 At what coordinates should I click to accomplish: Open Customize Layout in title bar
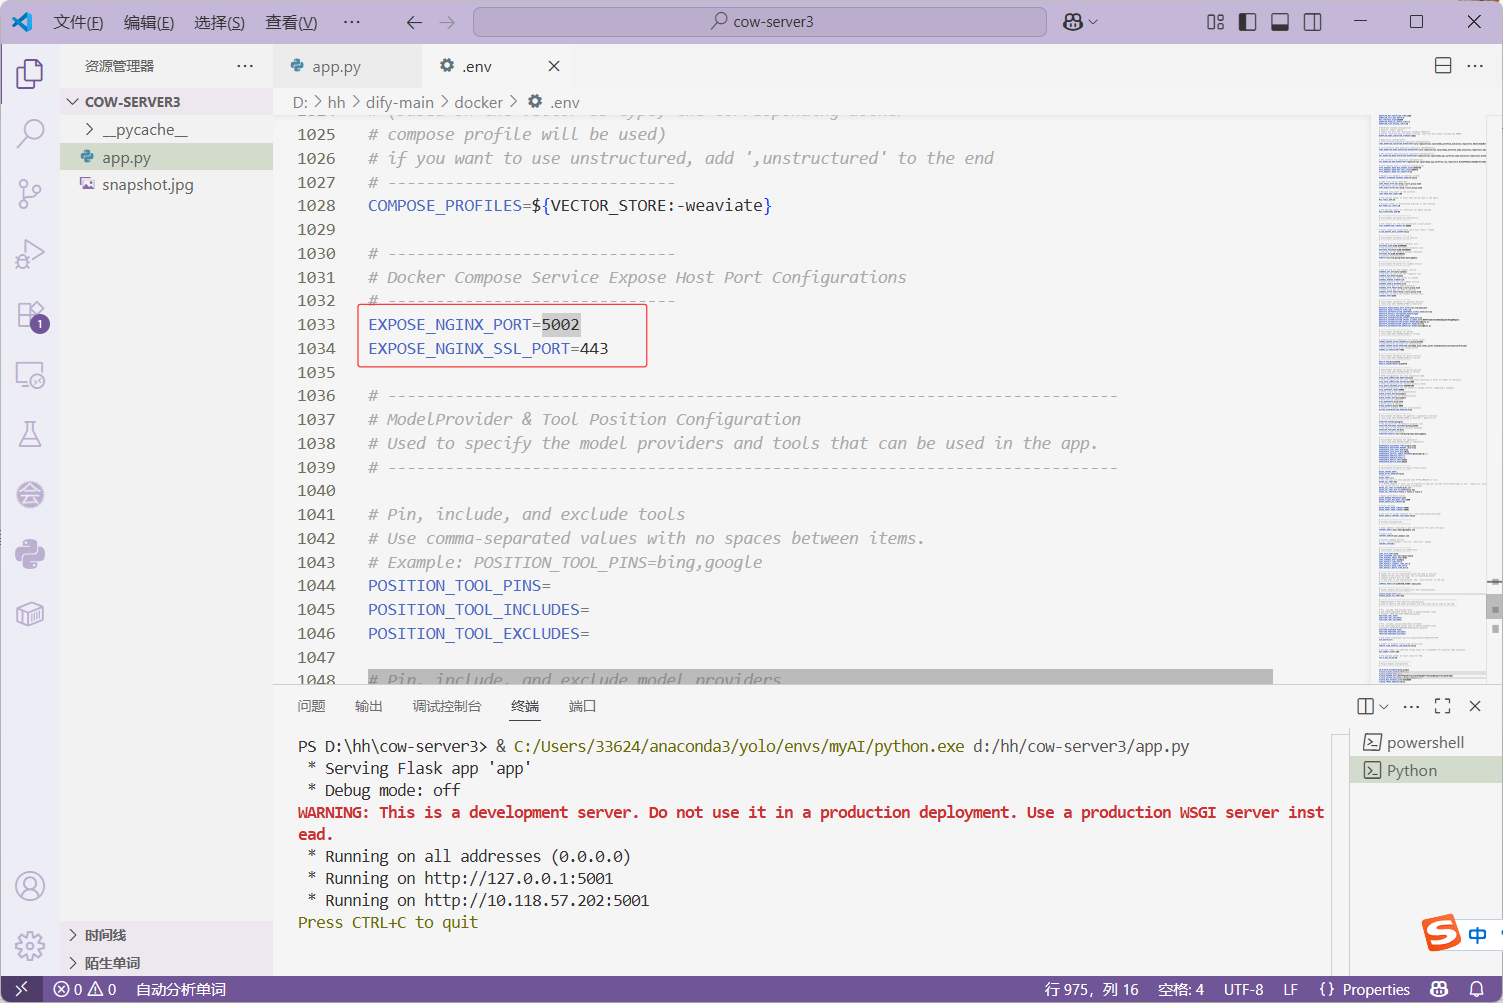pos(1216,22)
